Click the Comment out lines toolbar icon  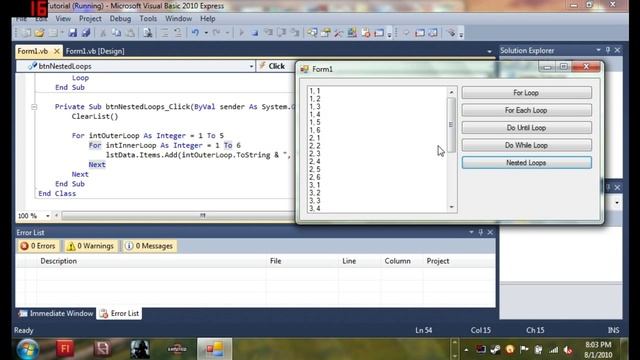[164, 33]
